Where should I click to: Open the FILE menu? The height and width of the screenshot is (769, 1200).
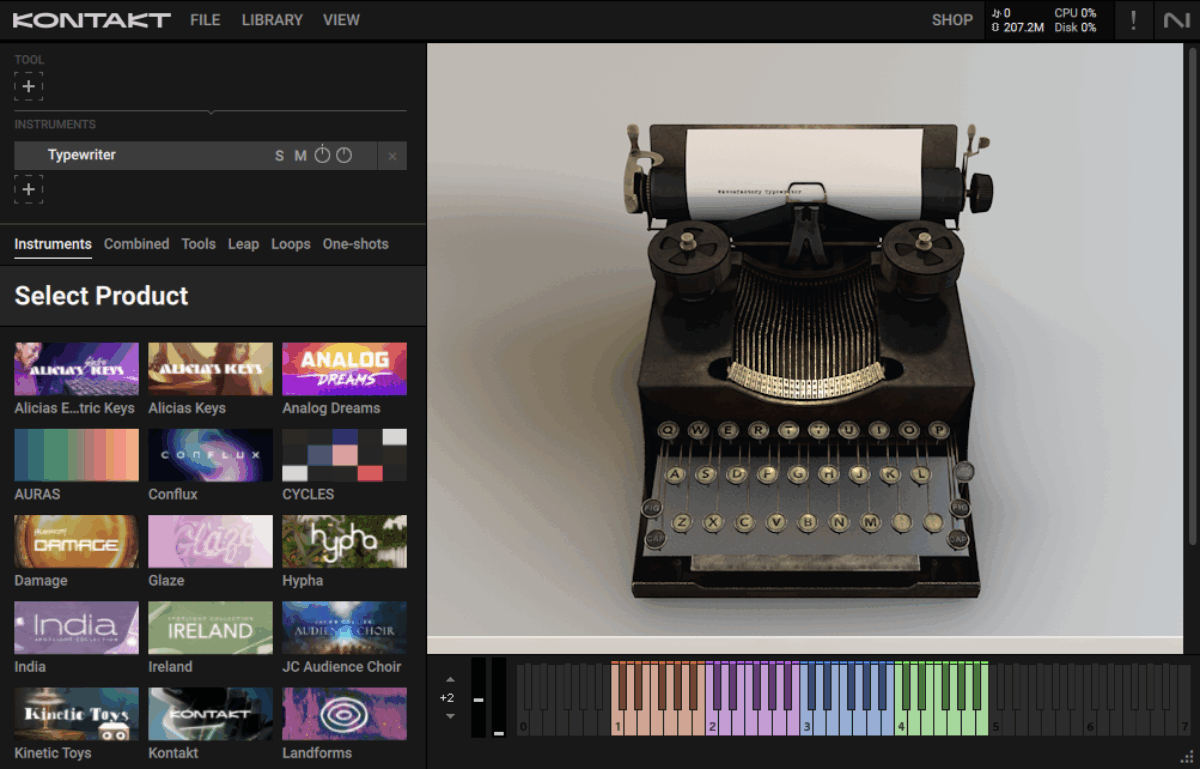[205, 20]
